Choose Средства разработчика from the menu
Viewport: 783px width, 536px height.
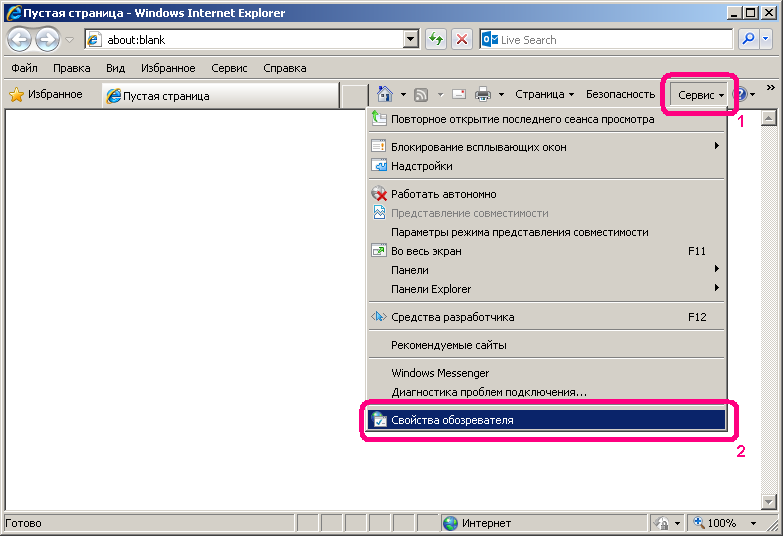453,317
